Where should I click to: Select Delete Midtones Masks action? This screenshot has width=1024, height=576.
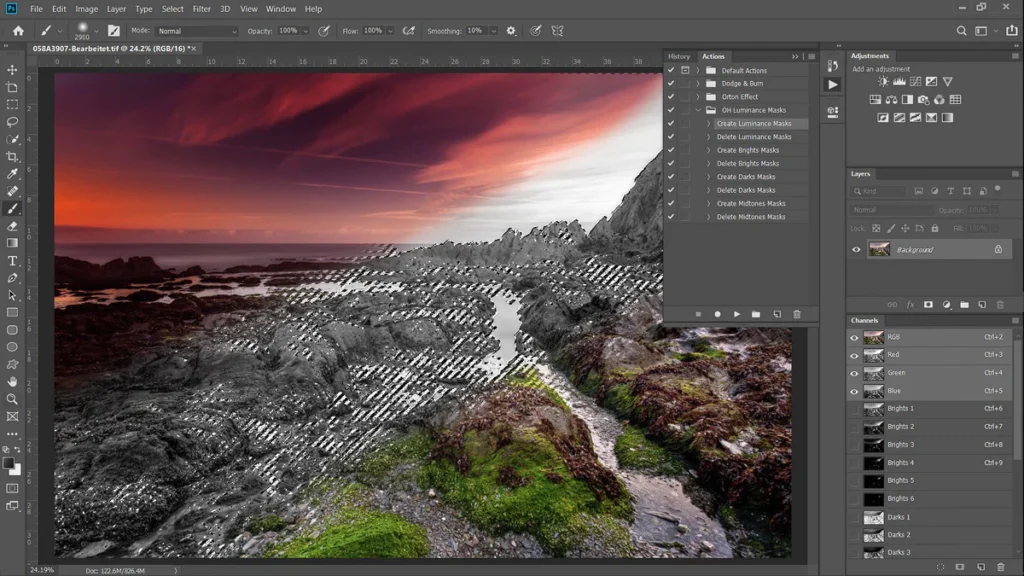coord(751,217)
